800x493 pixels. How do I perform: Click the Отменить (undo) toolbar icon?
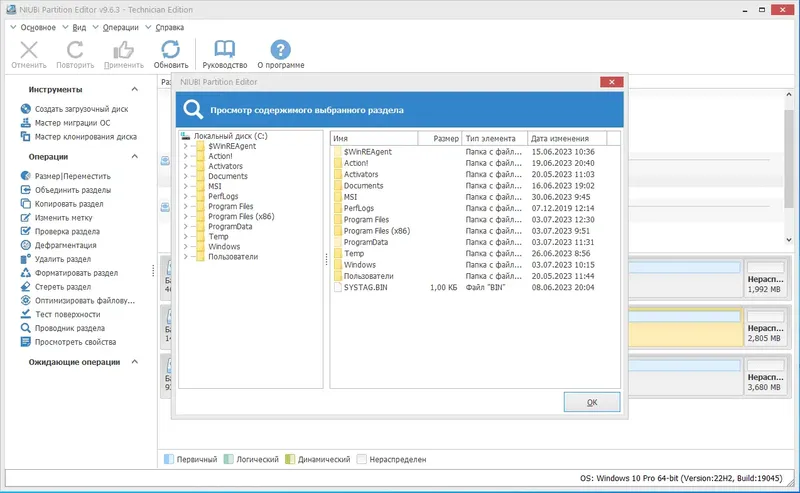29,50
